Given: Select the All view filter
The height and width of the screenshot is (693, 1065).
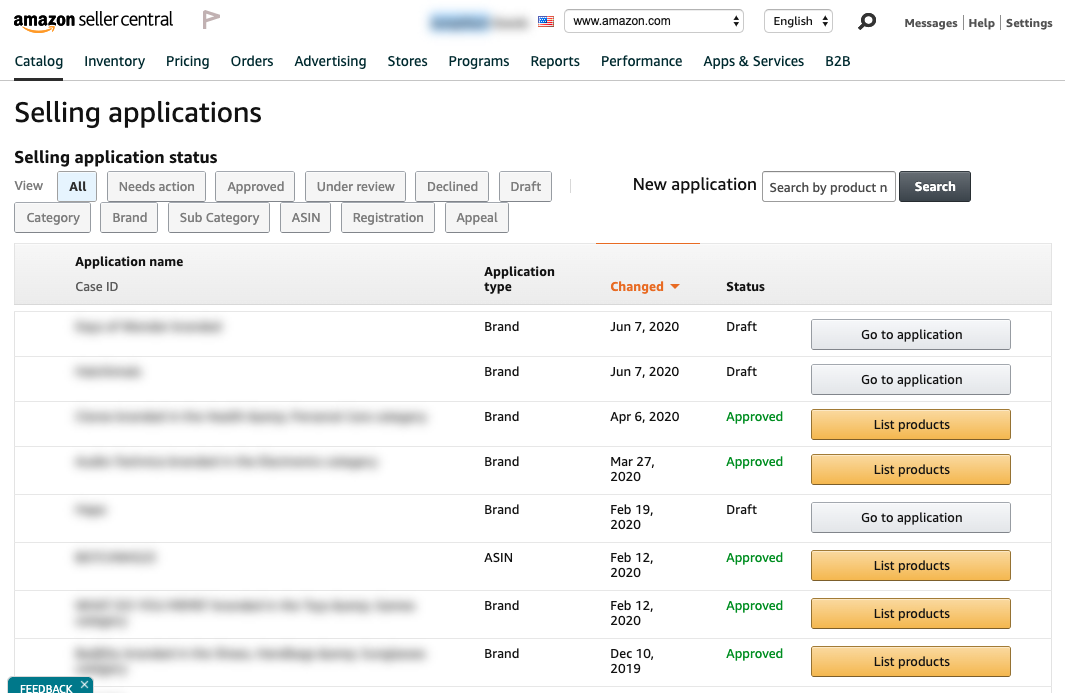Looking at the screenshot, I should point(77,187).
